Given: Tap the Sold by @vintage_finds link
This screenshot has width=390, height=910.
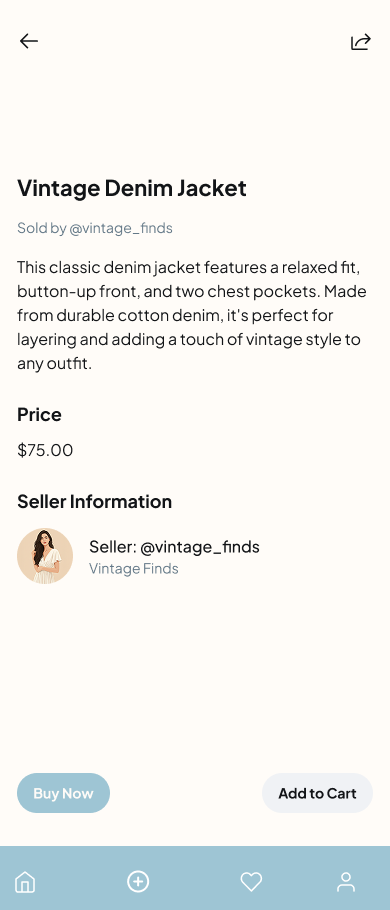Looking at the screenshot, I should tap(95, 228).
